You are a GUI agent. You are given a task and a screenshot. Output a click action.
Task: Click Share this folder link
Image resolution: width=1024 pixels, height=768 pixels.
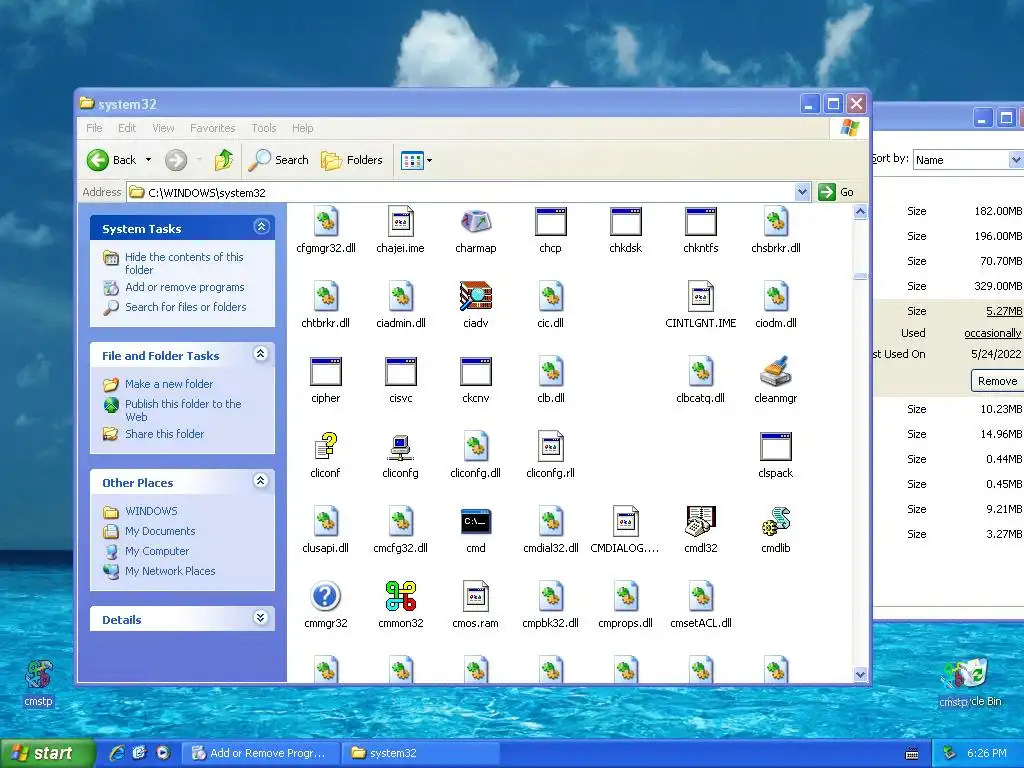tap(165, 434)
